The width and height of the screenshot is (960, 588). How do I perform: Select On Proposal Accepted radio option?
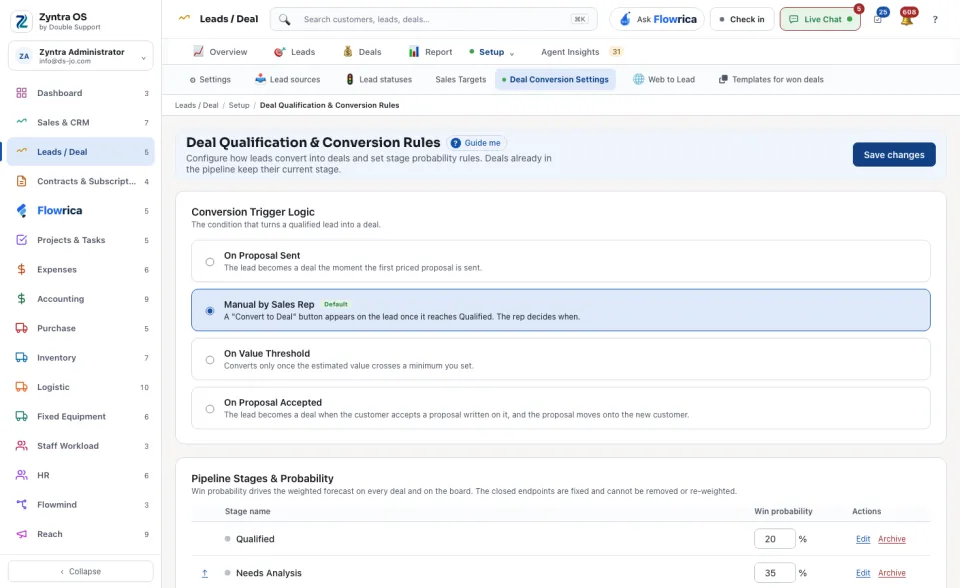[210, 409]
